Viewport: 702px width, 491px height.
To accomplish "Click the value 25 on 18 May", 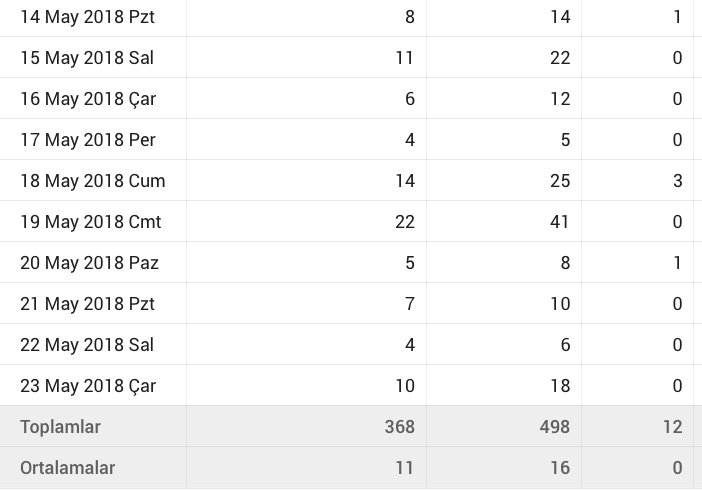I will [x=560, y=181].
